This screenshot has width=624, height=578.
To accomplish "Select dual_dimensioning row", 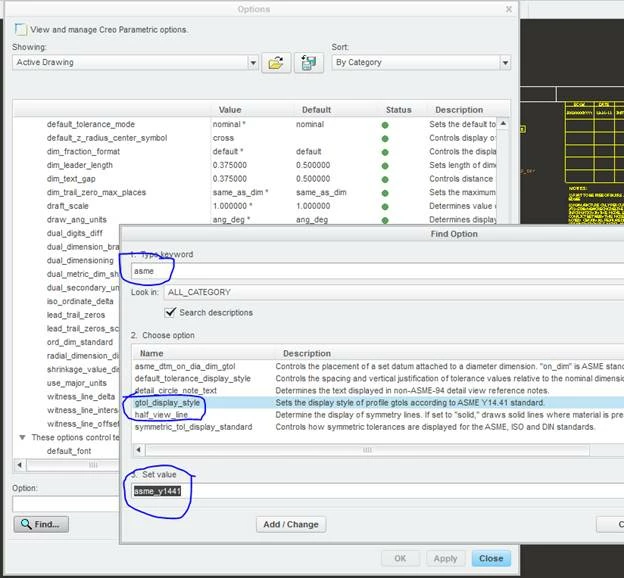I will pyautogui.click(x=80, y=260).
